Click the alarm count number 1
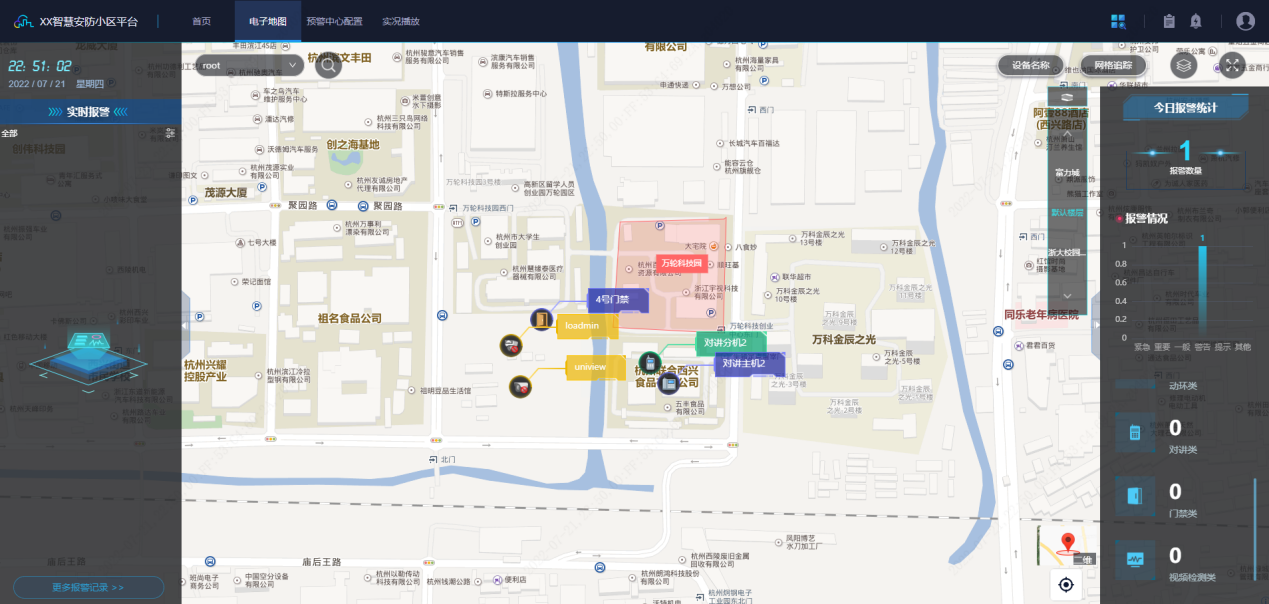Image resolution: width=1269 pixels, height=604 pixels. (x=1185, y=151)
